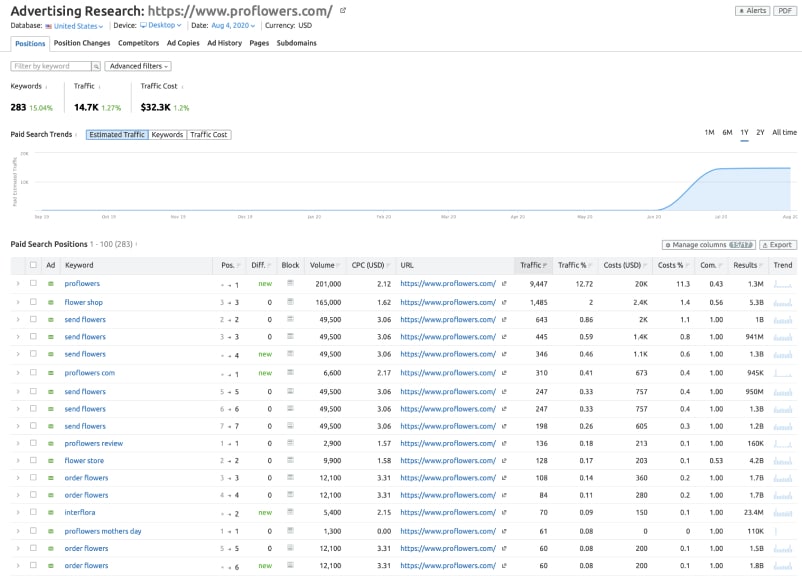802x576 pixels.
Task: Check the flower store row checkbox
Action: click(33, 460)
